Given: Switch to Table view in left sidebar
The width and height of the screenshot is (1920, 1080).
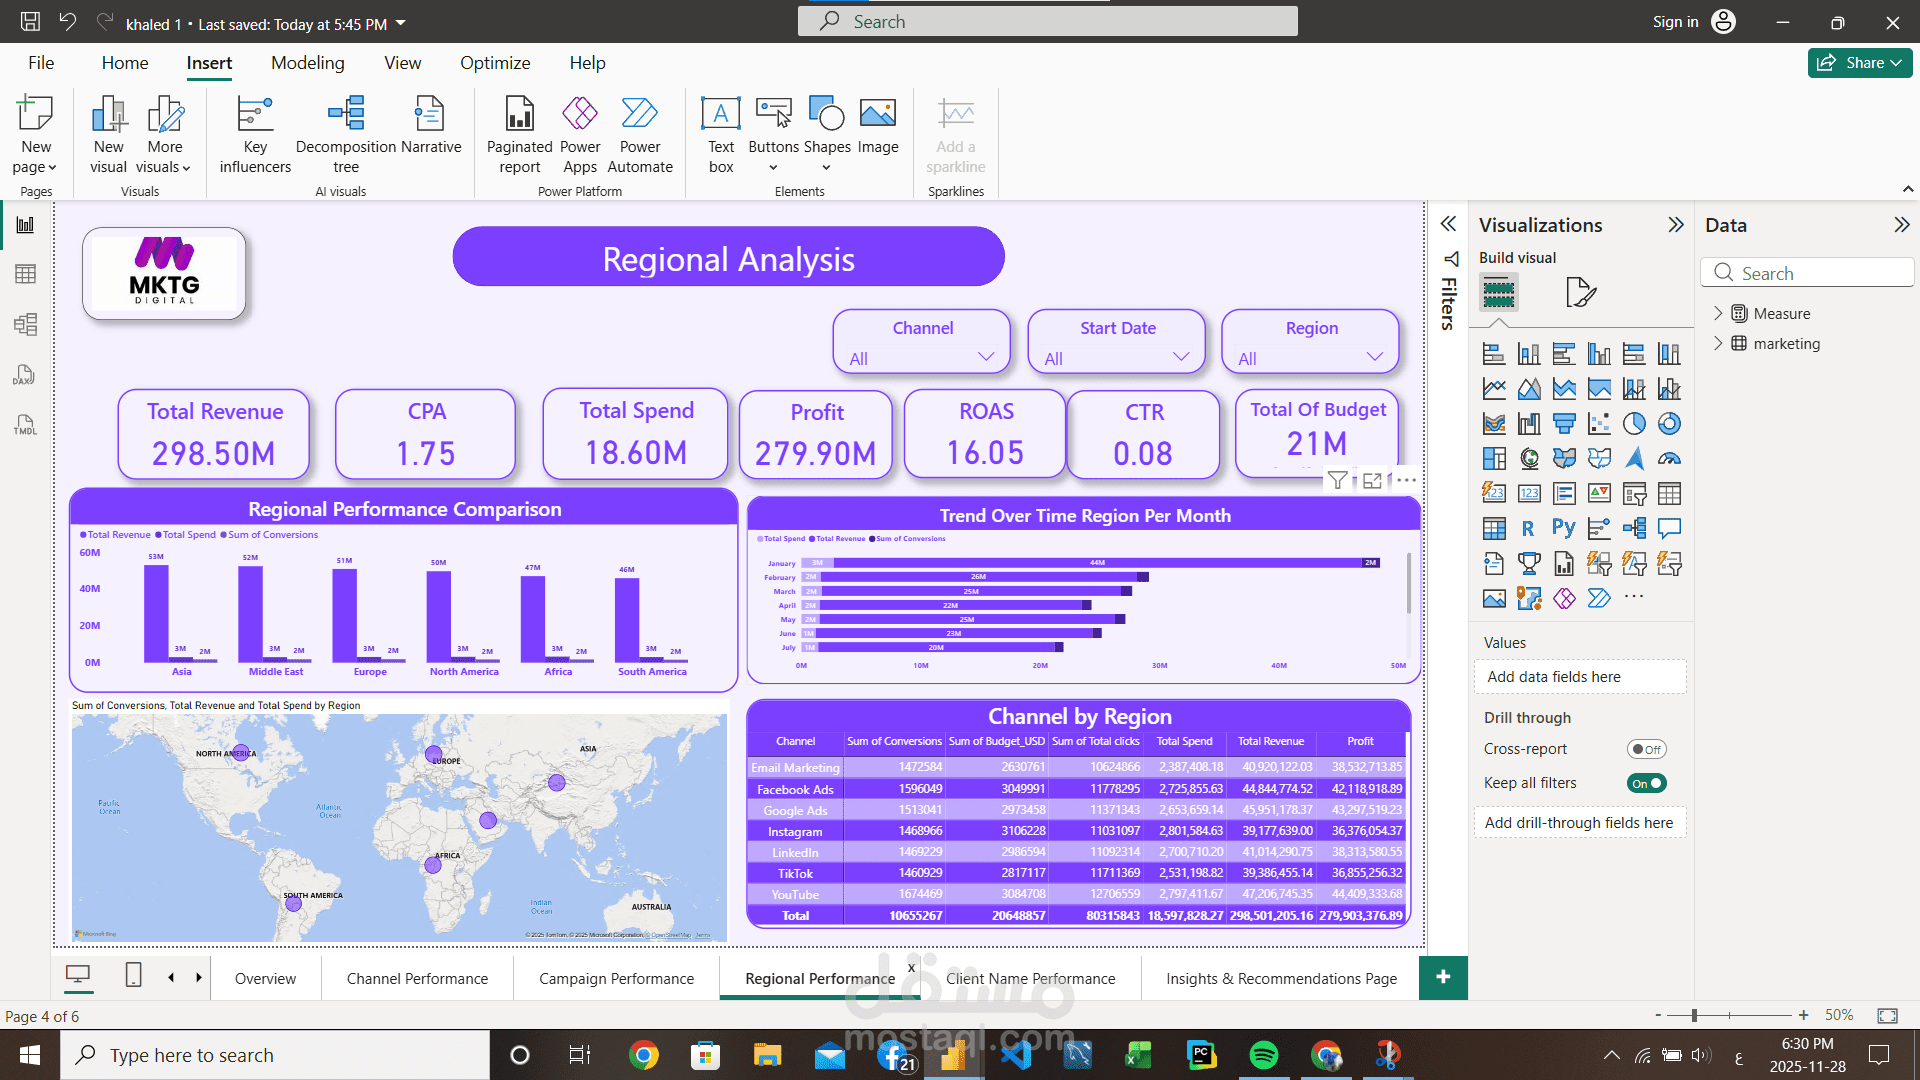Looking at the screenshot, I should point(25,274).
